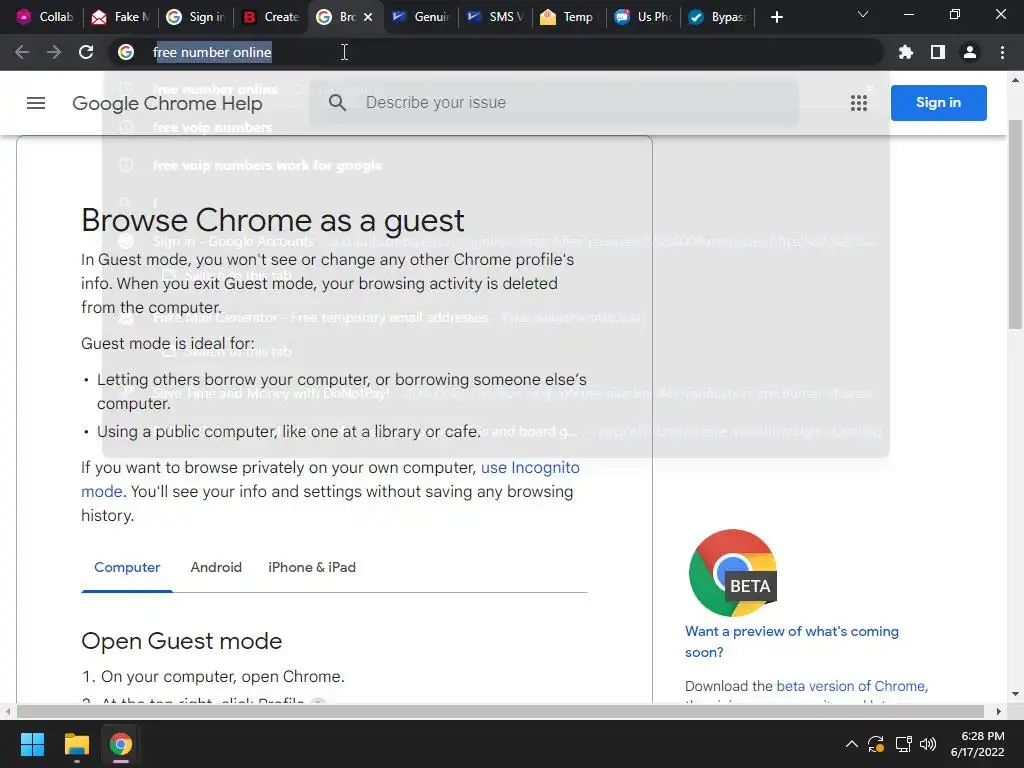Click the Google Chrome Help title
This screenshot has width=1024, height=768.
point(167,103)
